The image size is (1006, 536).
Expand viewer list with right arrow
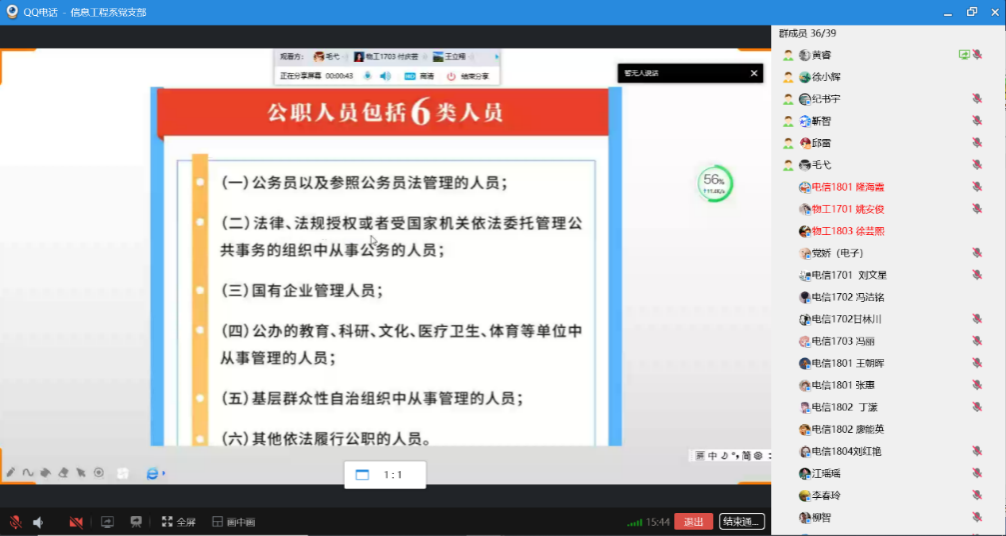(x=497, y=57)
